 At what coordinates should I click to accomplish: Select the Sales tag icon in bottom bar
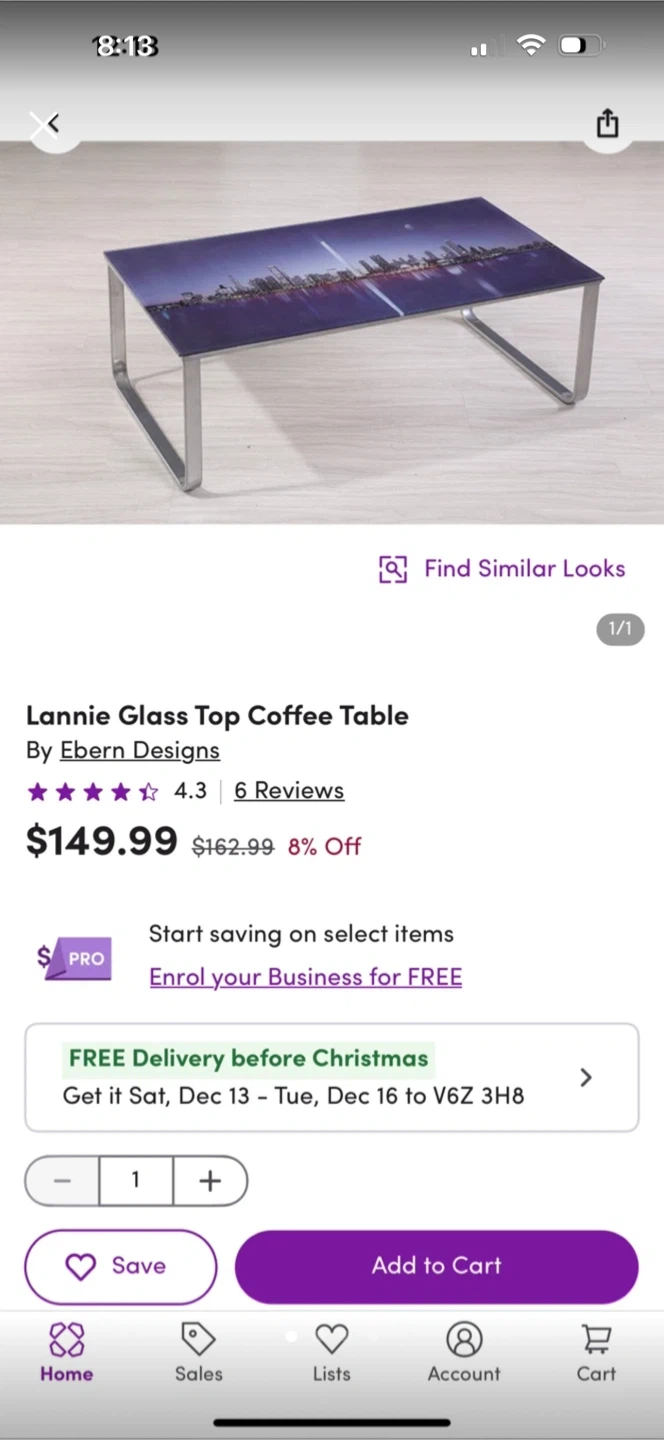[198, 1338]
